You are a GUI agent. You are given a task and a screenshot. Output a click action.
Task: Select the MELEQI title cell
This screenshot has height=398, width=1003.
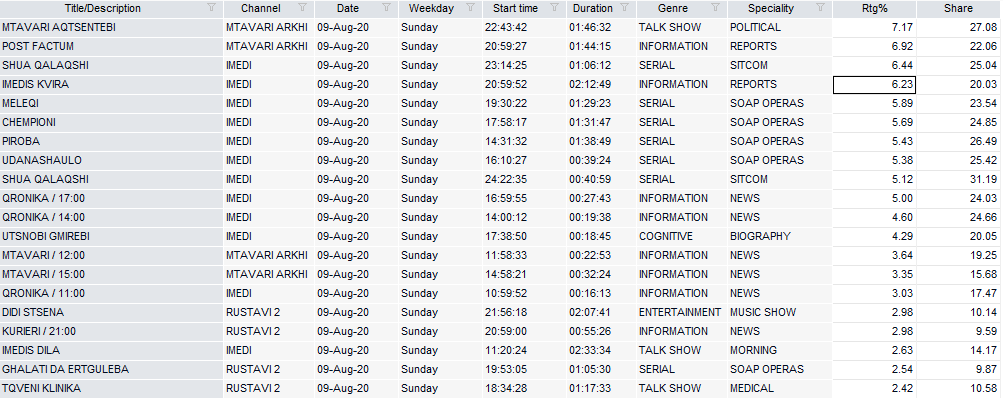(x=111, y=103)
